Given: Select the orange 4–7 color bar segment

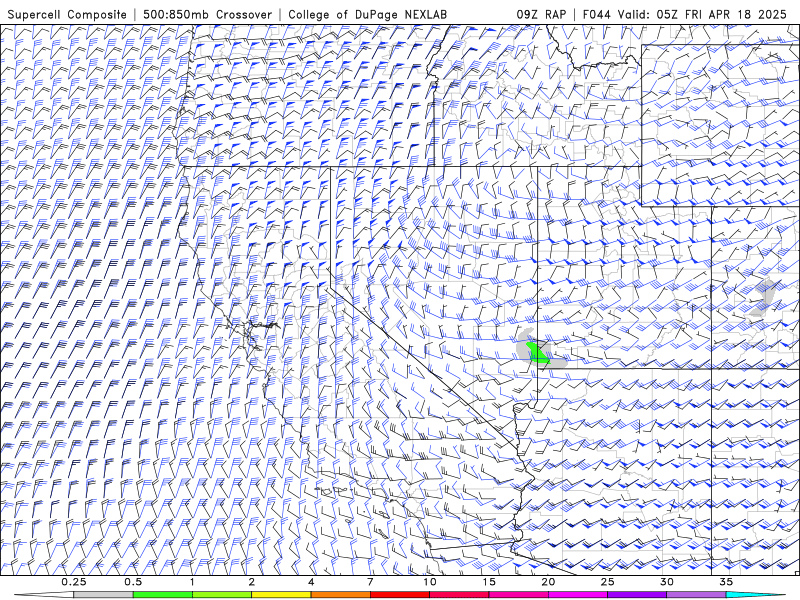Looking at the screenshot, I should pyautogui.click(x=341, y=595).
